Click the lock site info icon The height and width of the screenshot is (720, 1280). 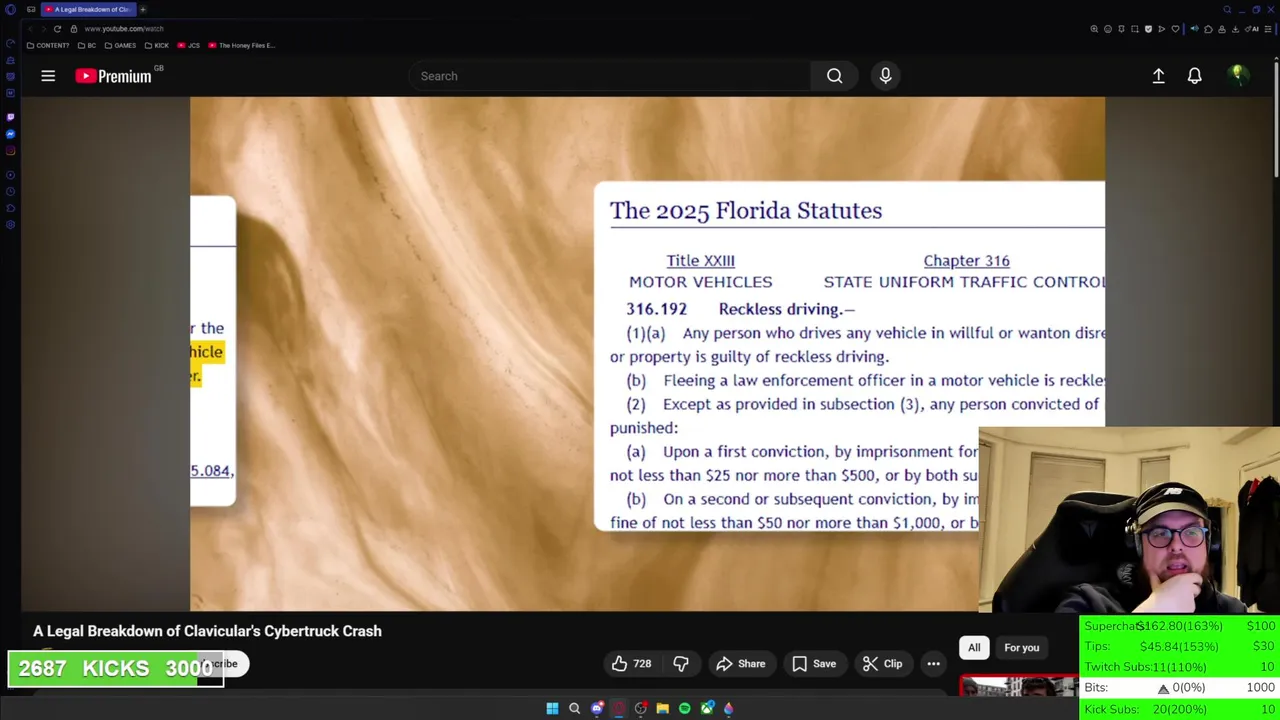pyautogui.click(x=73, y=29)
